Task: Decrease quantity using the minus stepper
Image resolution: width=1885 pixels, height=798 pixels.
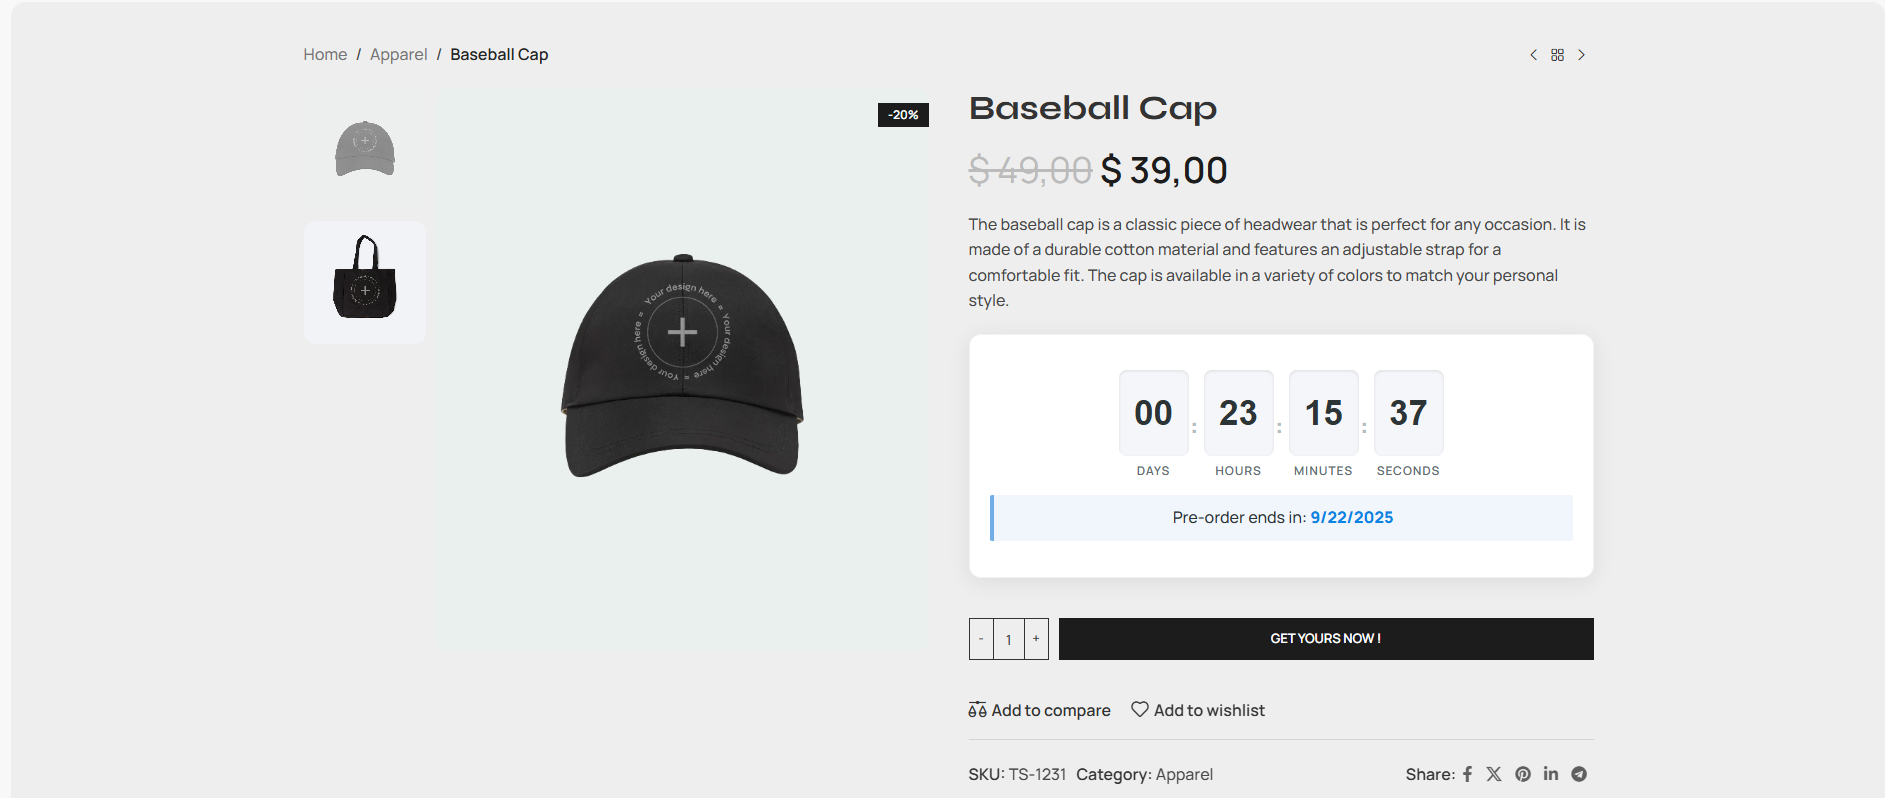Action: tap(981, 638)
